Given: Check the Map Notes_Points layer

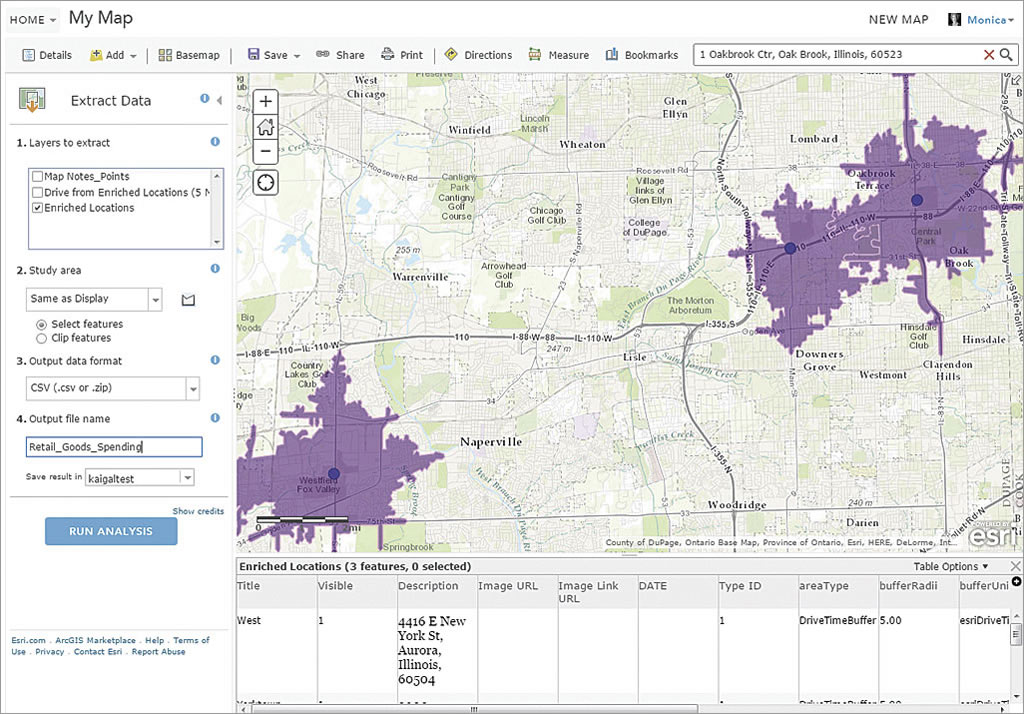Looking at the screenshot, I should (x=38, y=176).
